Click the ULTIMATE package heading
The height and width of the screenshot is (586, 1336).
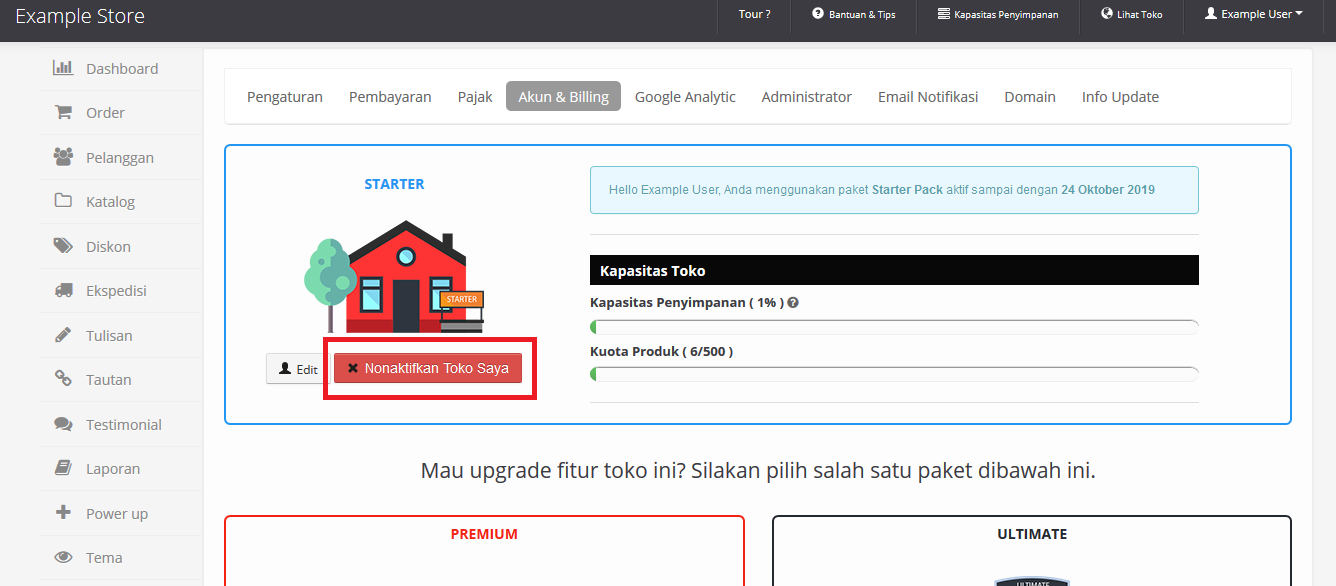(x=1032, y=534)
